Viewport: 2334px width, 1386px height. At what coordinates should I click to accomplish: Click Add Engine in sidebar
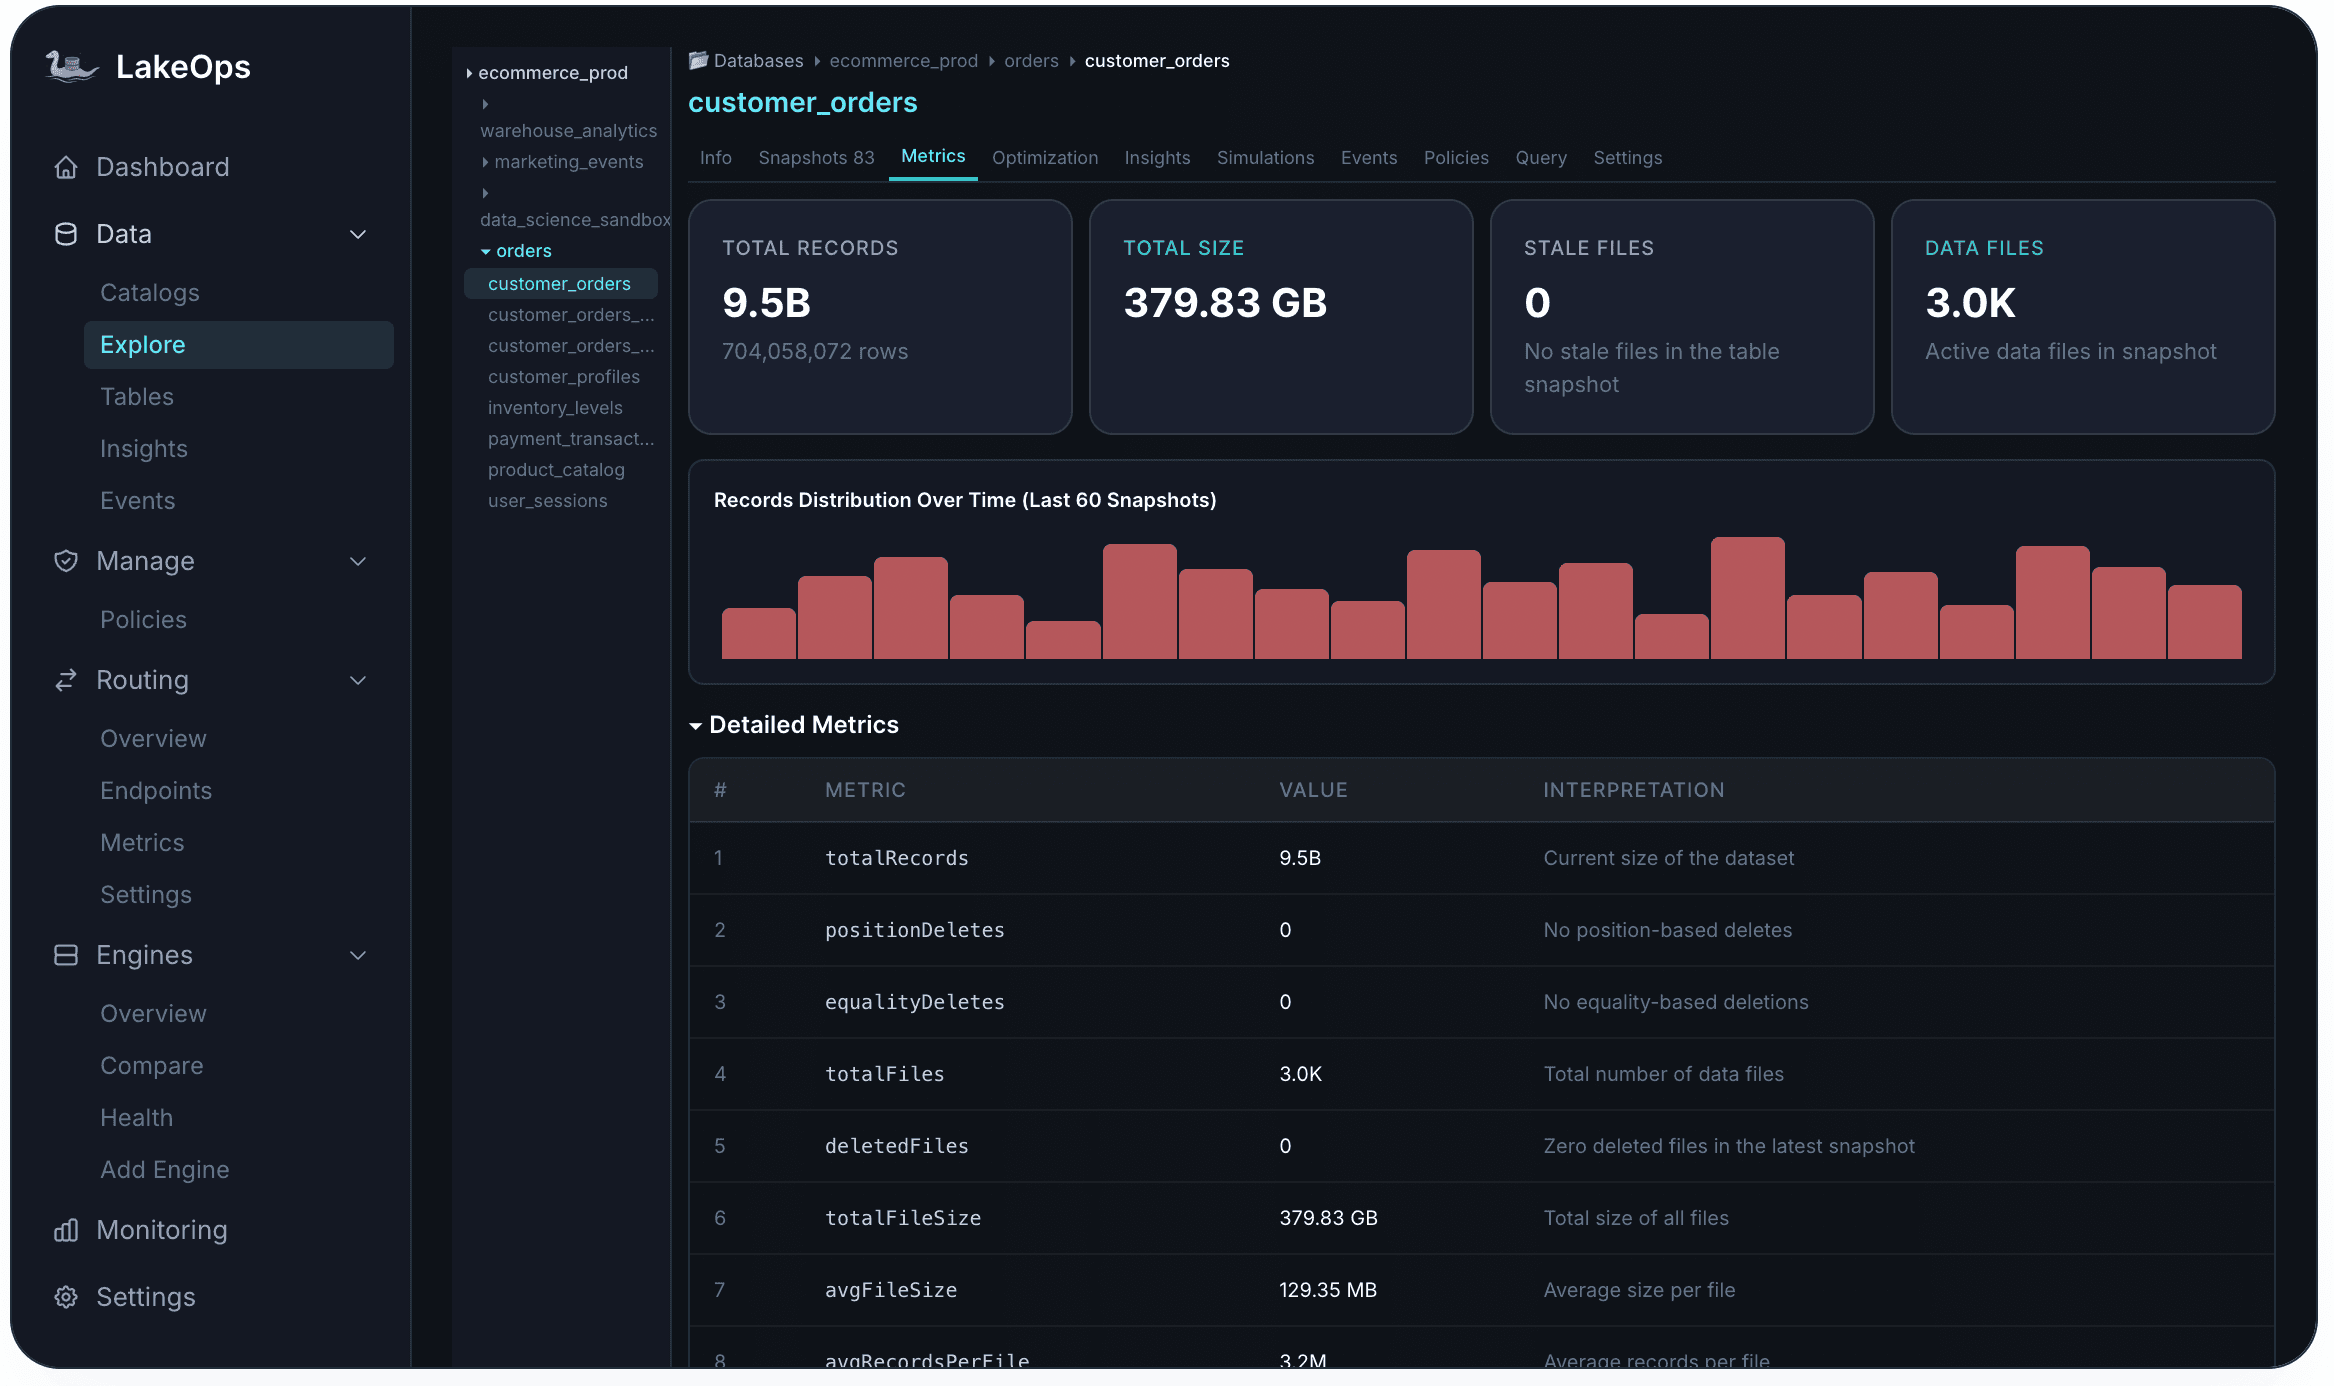[x=165, y=1170]
